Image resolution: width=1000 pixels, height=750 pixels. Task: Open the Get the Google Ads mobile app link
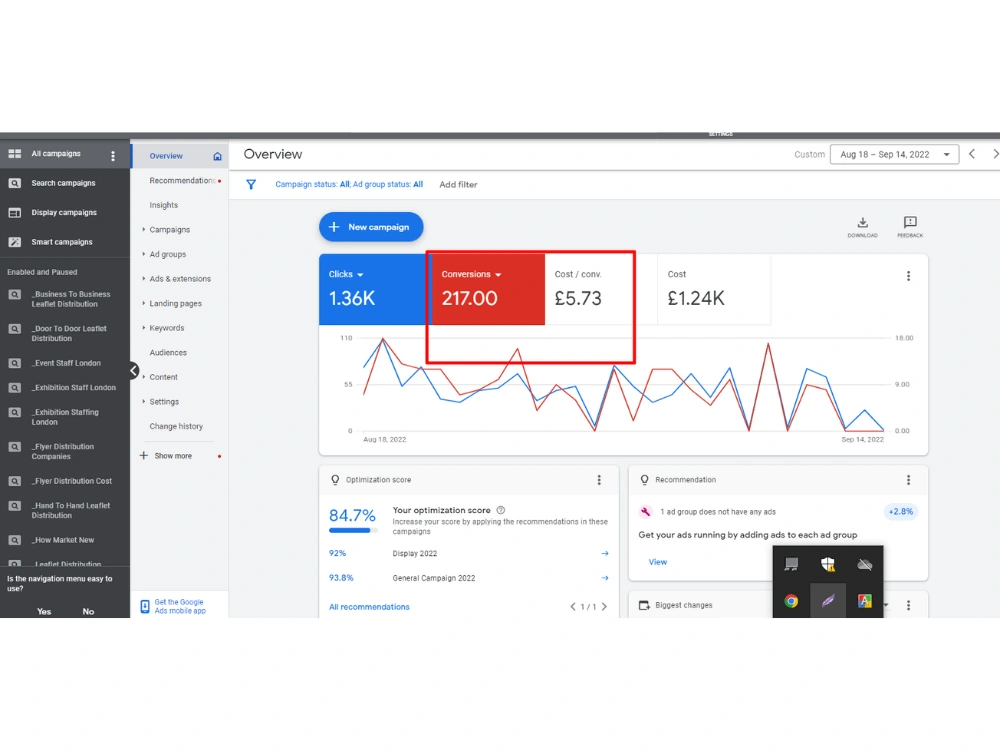pyautogui.click(x=180, y=607)
